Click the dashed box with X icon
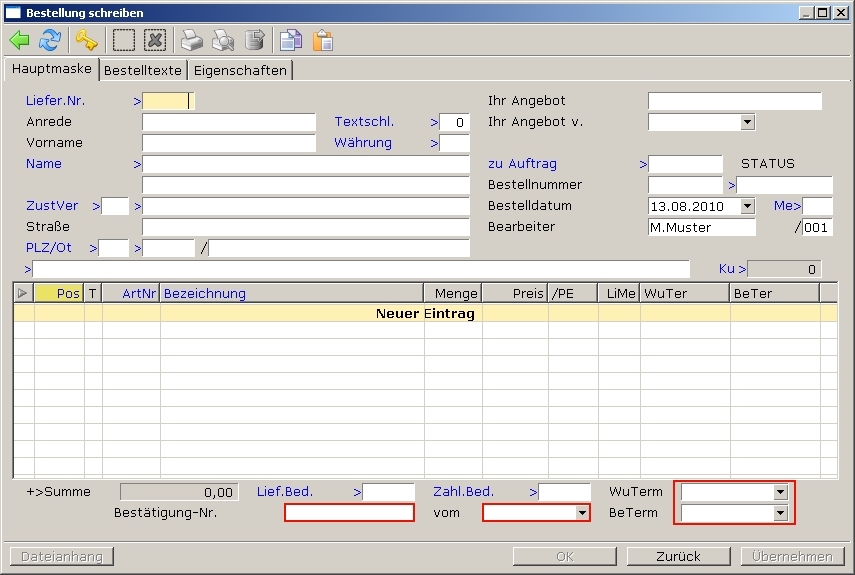This screenshot has height=575, width=855. coord(154,41)
